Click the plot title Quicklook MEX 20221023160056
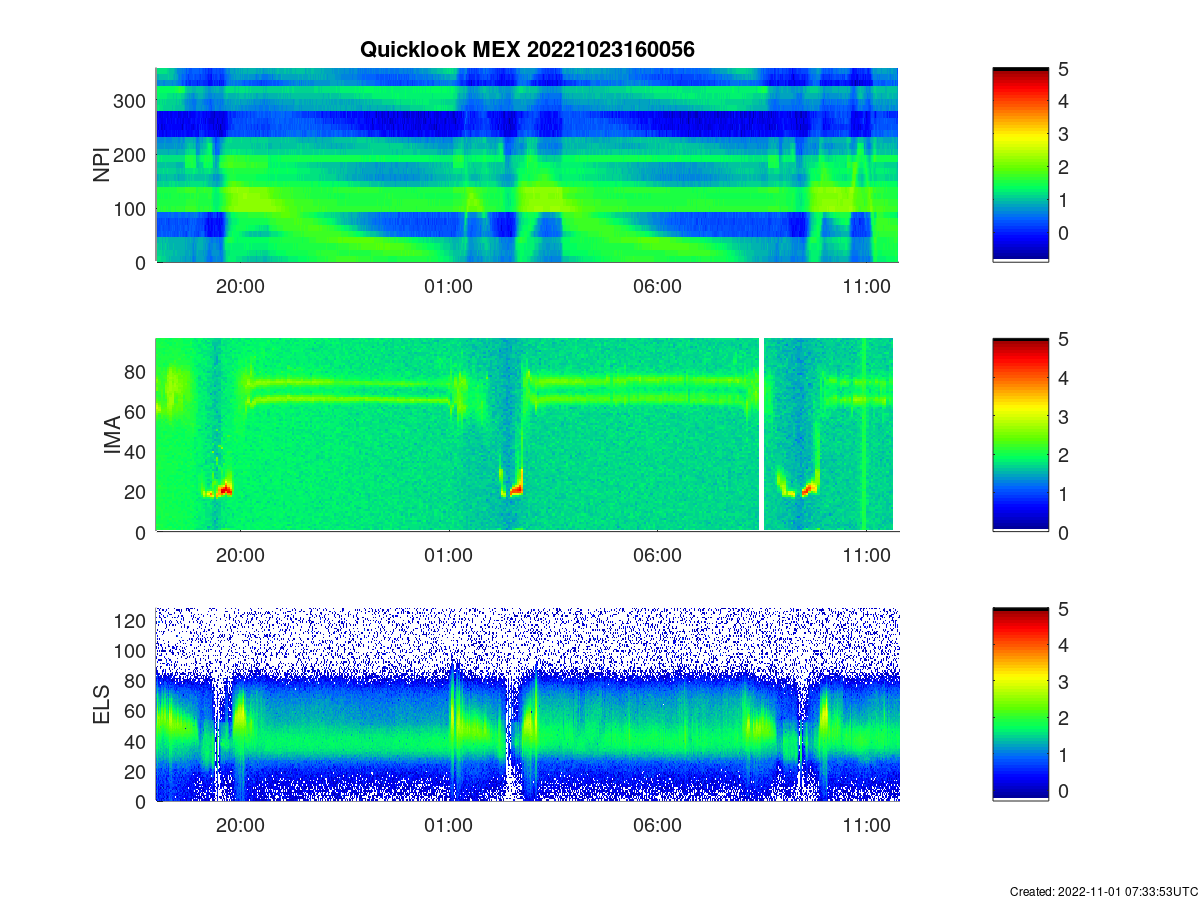Viewport: 1200px width, 900px height. pyautogui.click(x=527, y=49)
